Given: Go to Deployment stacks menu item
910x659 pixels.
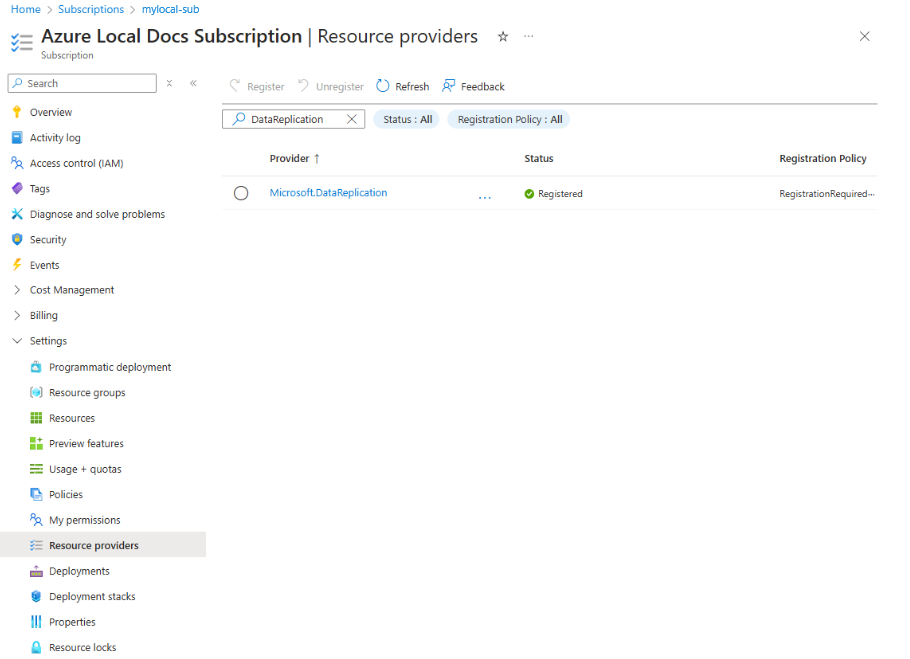Looking at the screenshot, I should tap(92, 597).
